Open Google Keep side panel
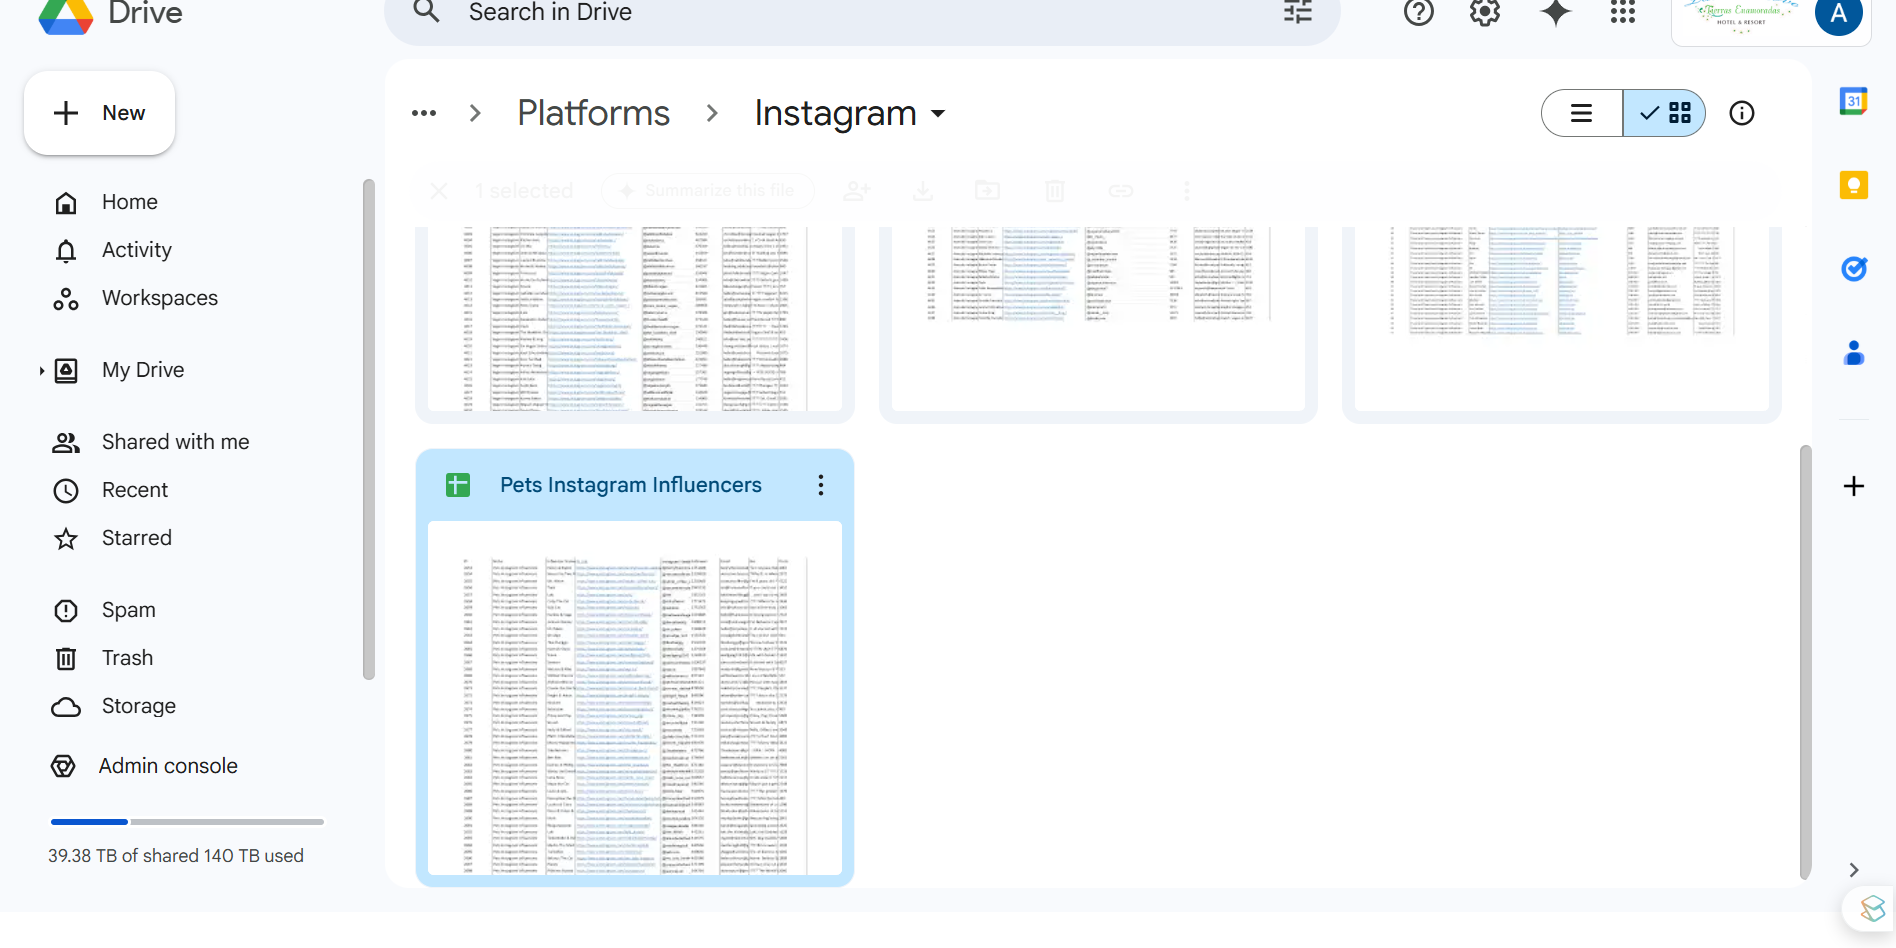1896x948 pixels. [x=1854, y=185]
